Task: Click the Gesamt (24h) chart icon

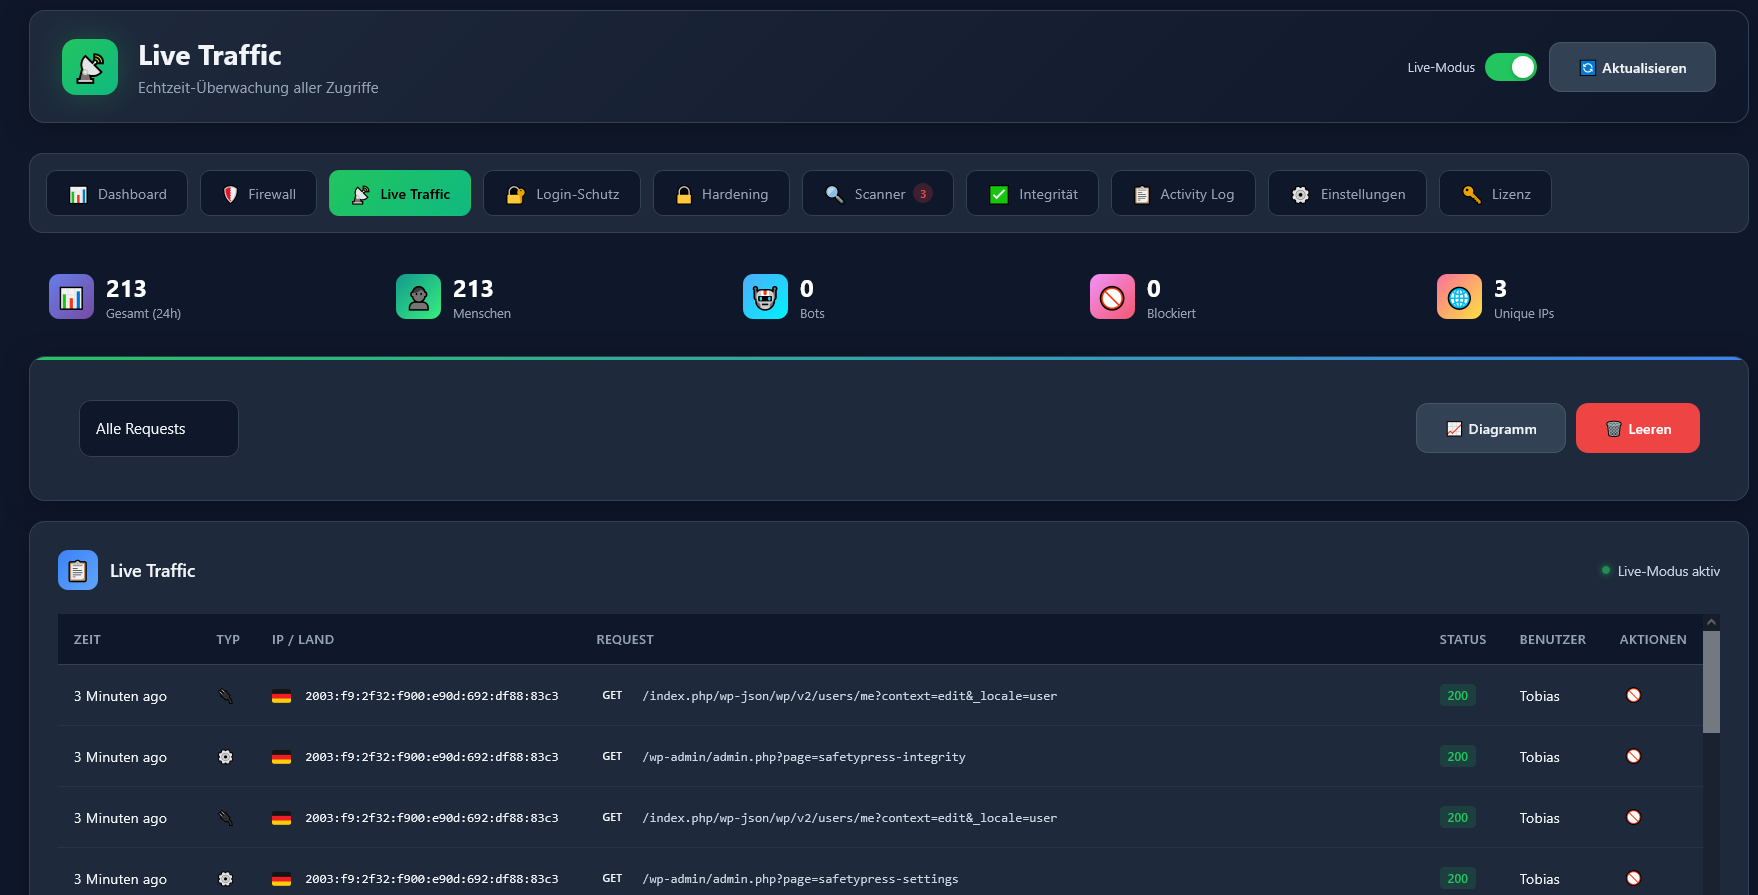Action: click(x=71, y=297)
